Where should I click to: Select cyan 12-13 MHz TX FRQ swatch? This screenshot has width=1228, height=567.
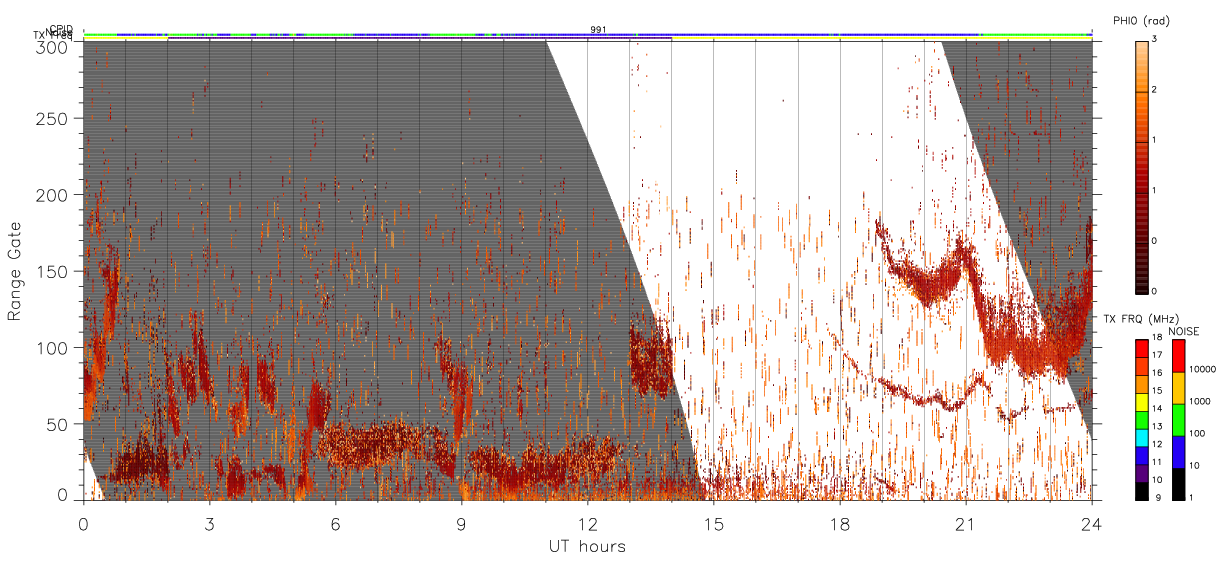(1142, 438)
